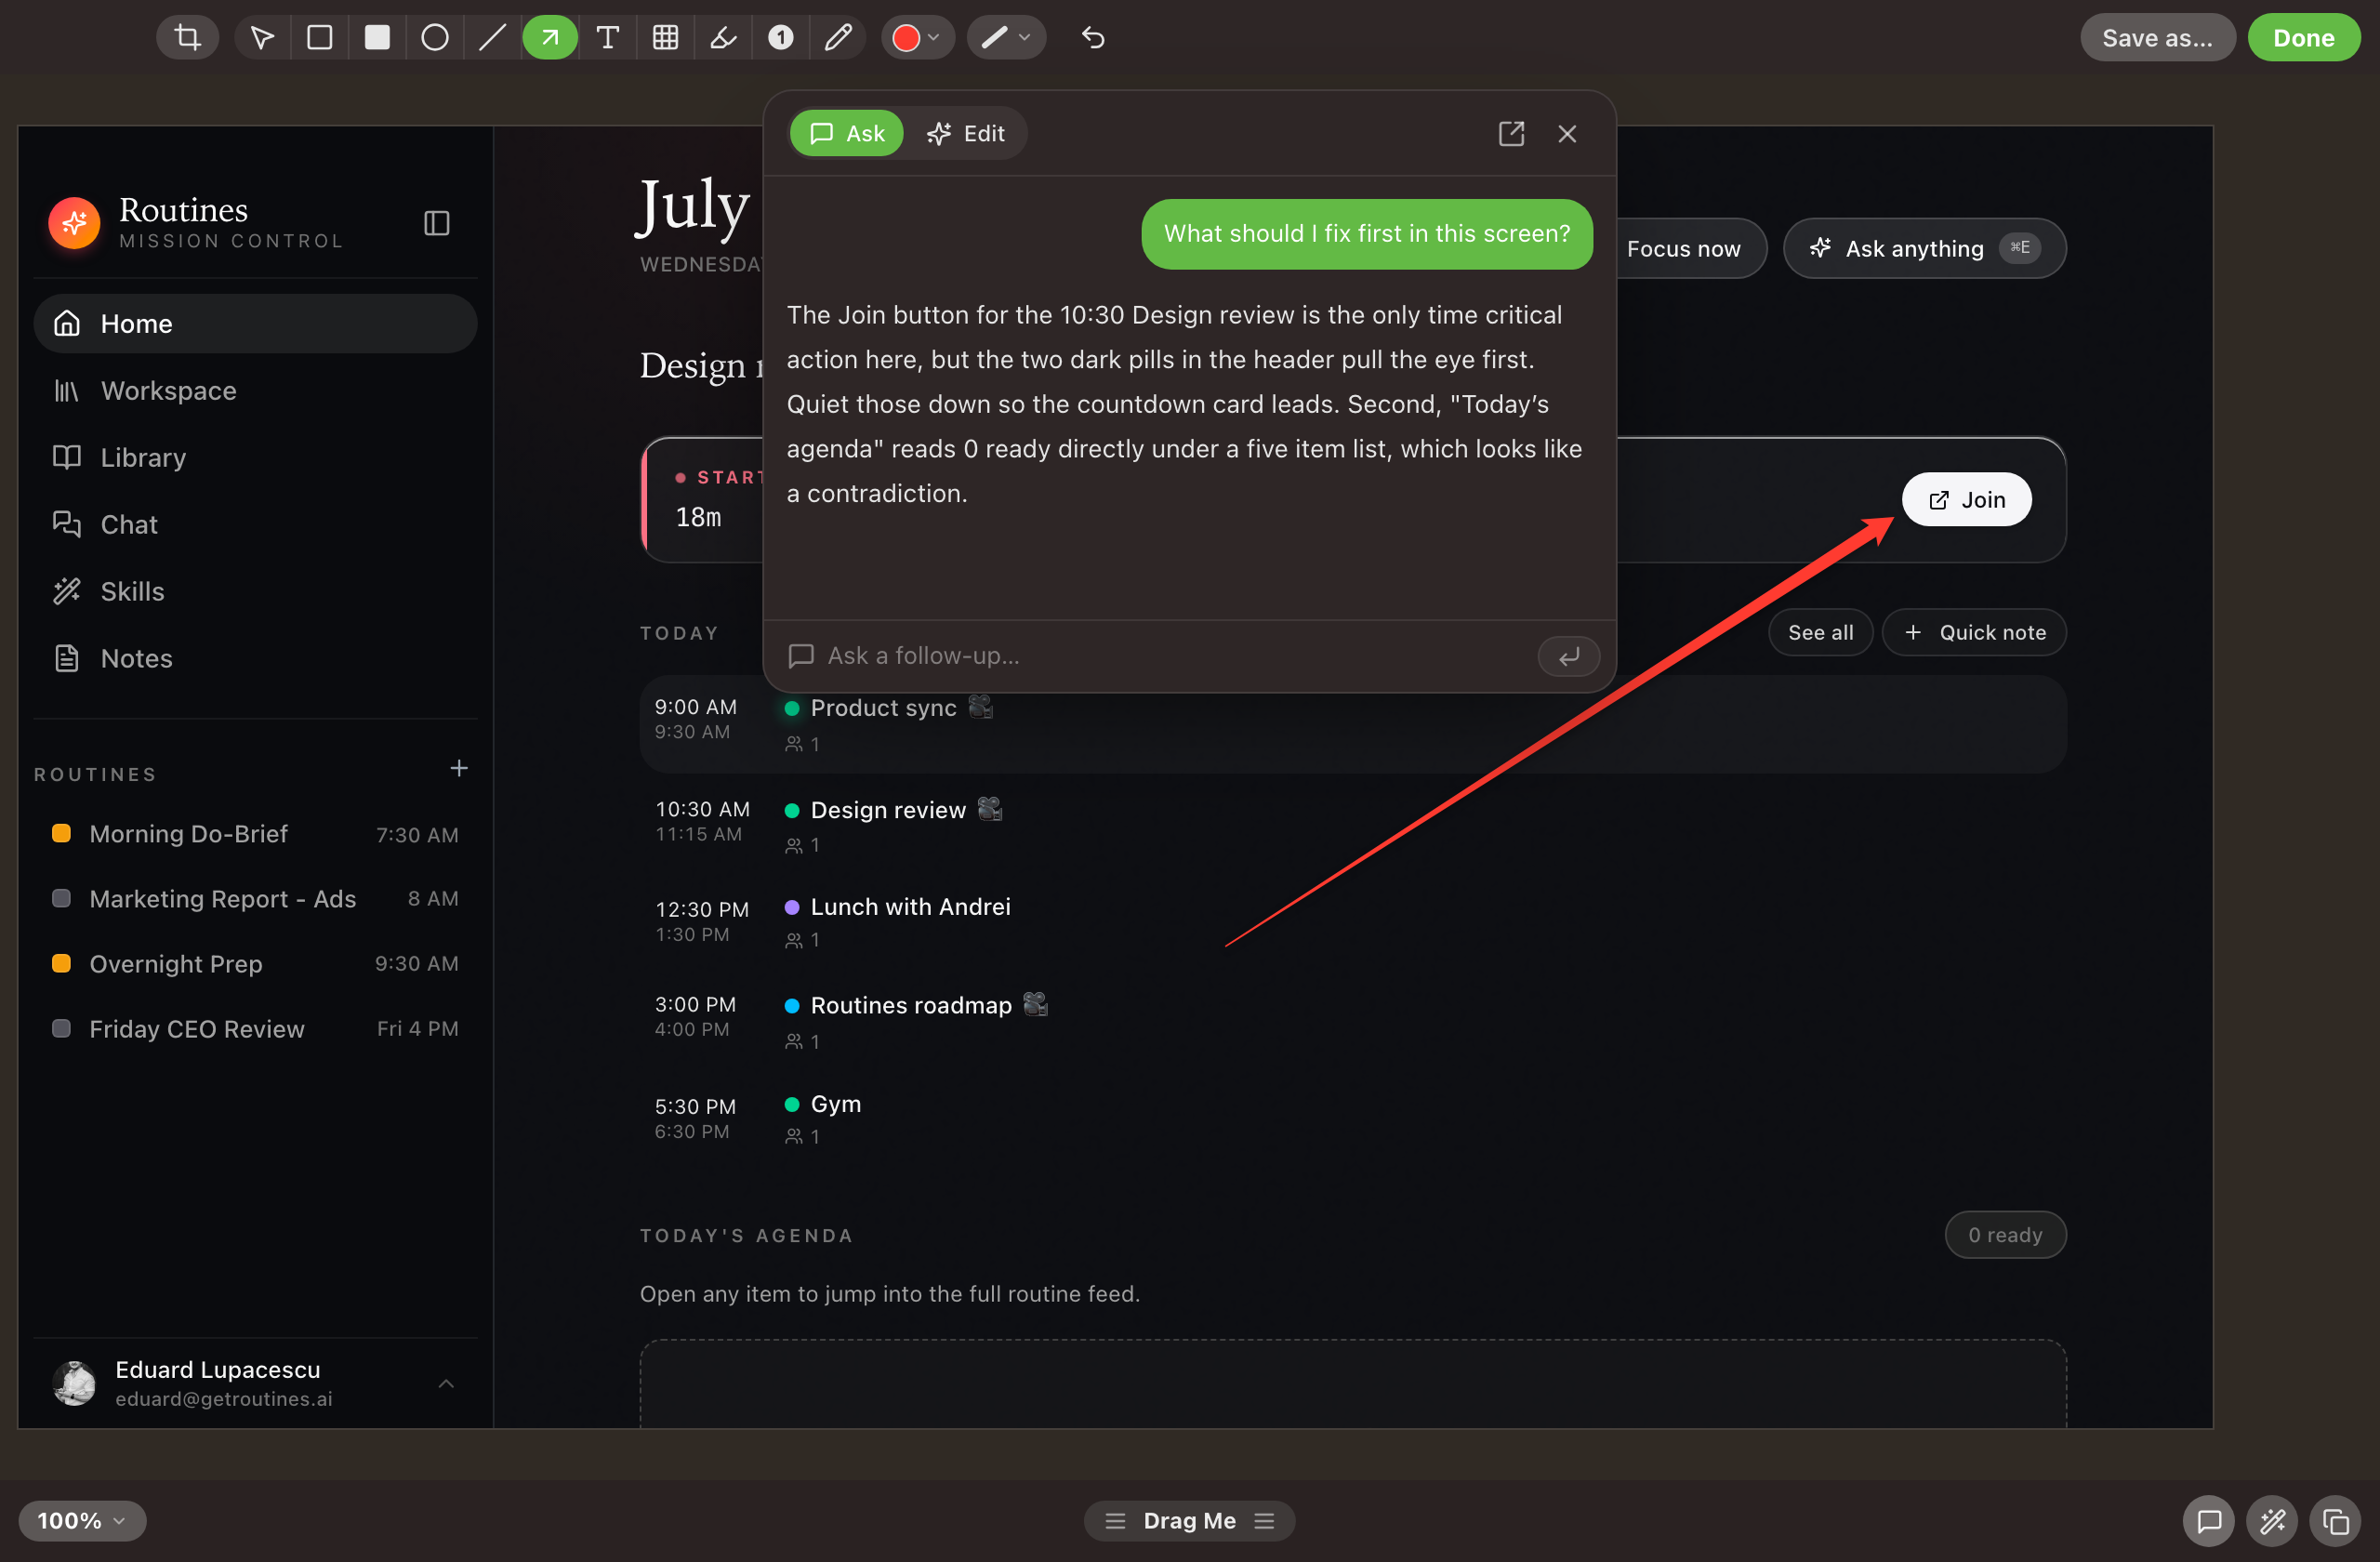Open the Morning Do-Brief routine

[255, 834]
